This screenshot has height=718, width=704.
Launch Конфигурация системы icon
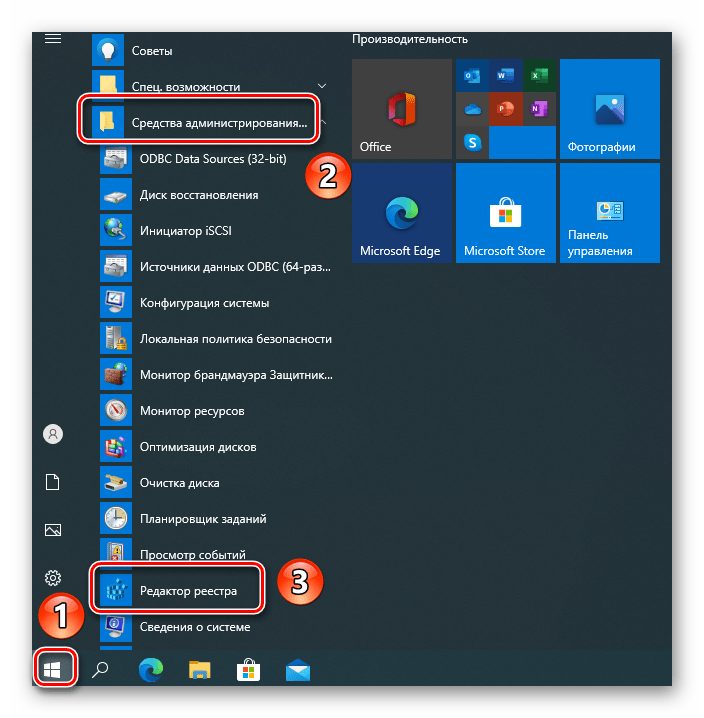click(x=116, y=303)
